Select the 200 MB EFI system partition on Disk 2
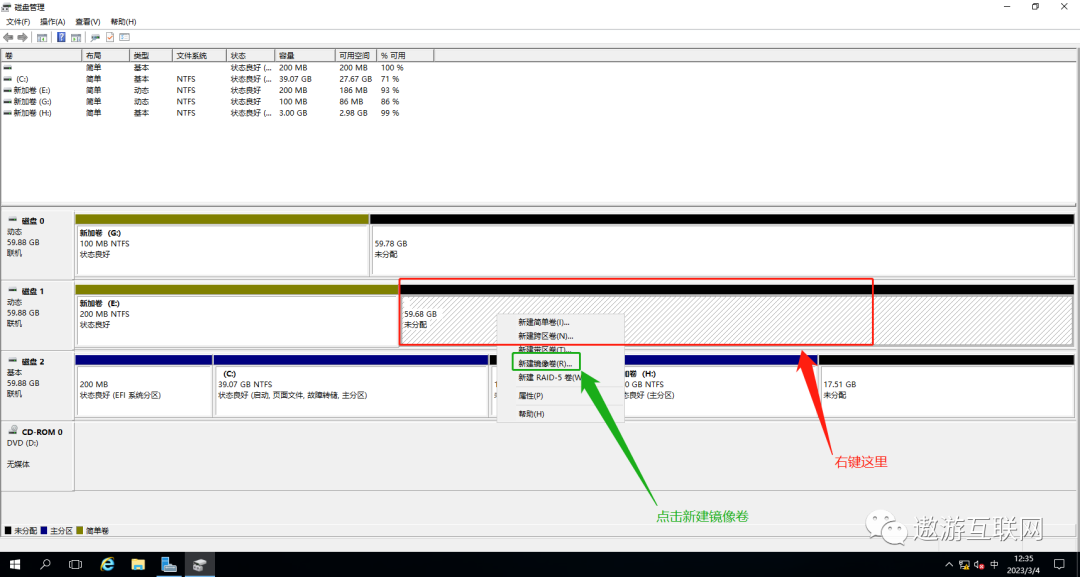This screenshot has height=577, width=1080. point(144,386)
